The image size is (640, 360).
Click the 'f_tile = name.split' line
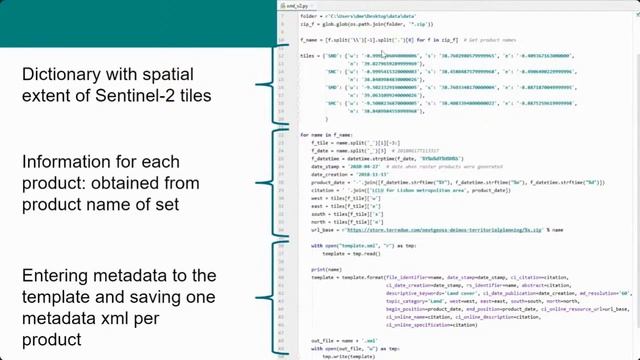point(356,143)
